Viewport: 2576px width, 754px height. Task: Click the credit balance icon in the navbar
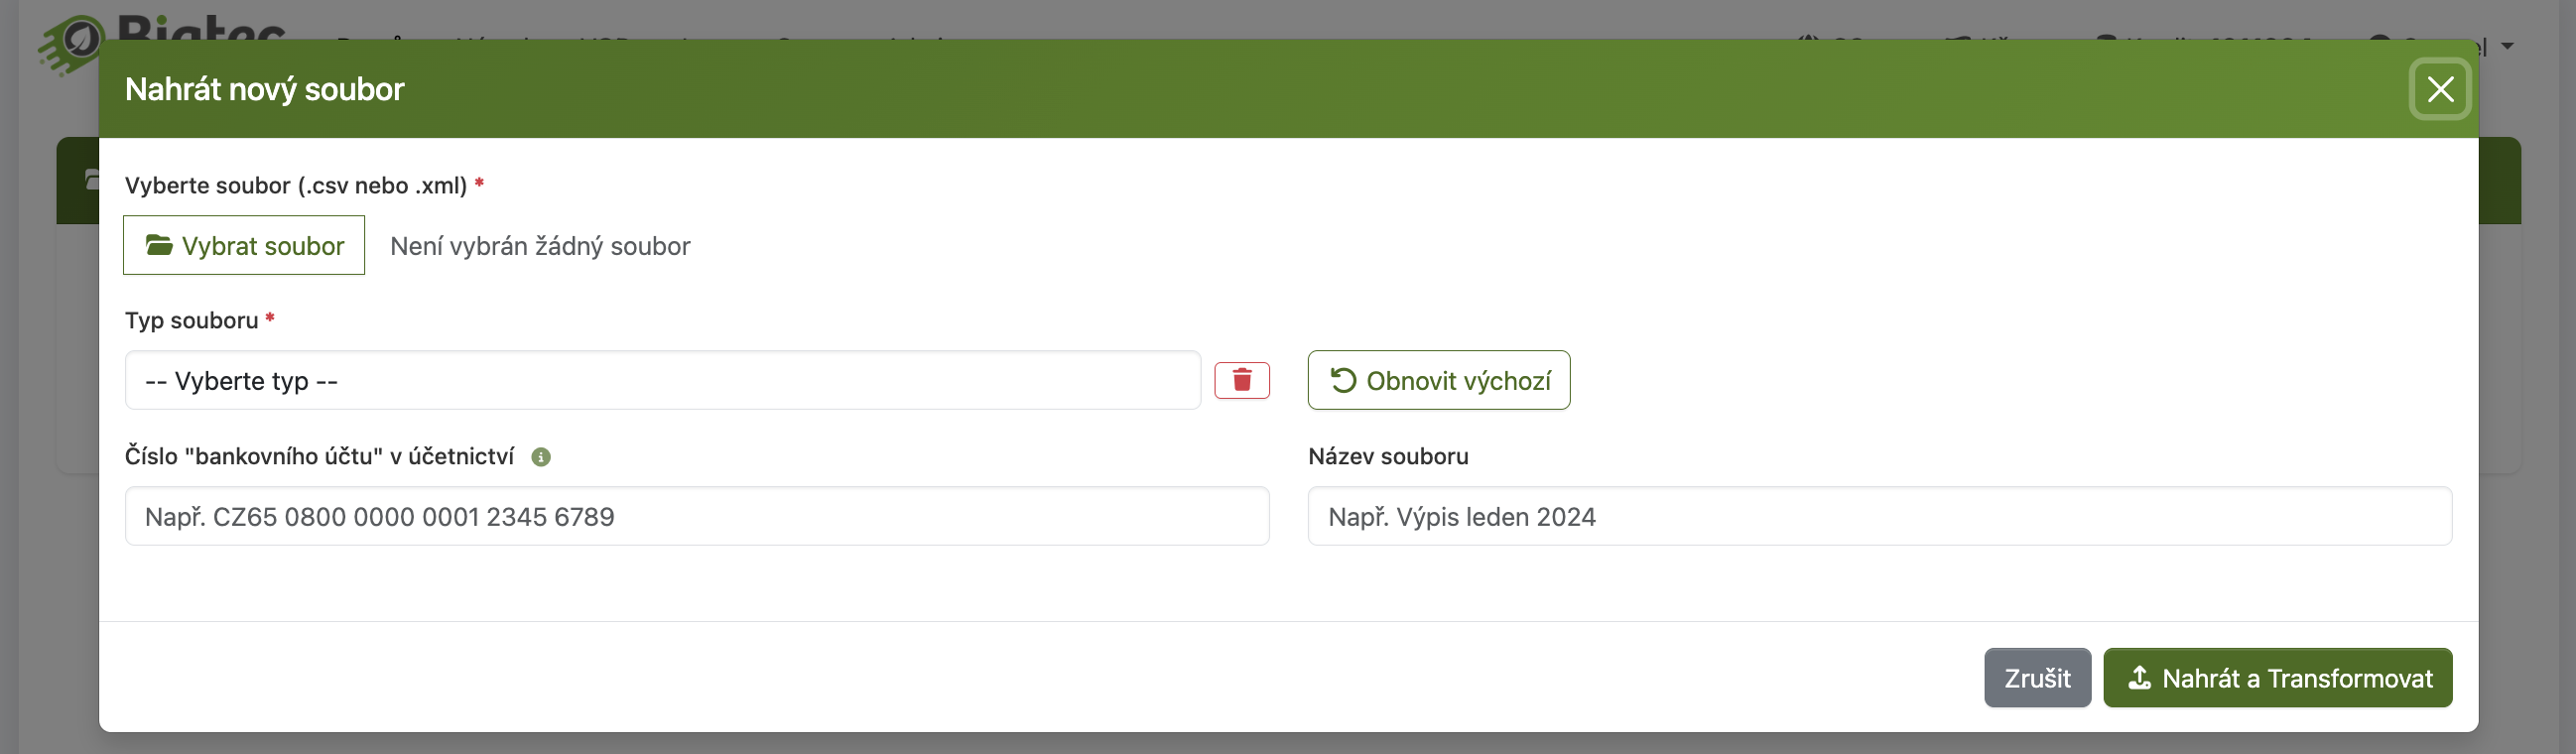click(x=2108, y=42)
